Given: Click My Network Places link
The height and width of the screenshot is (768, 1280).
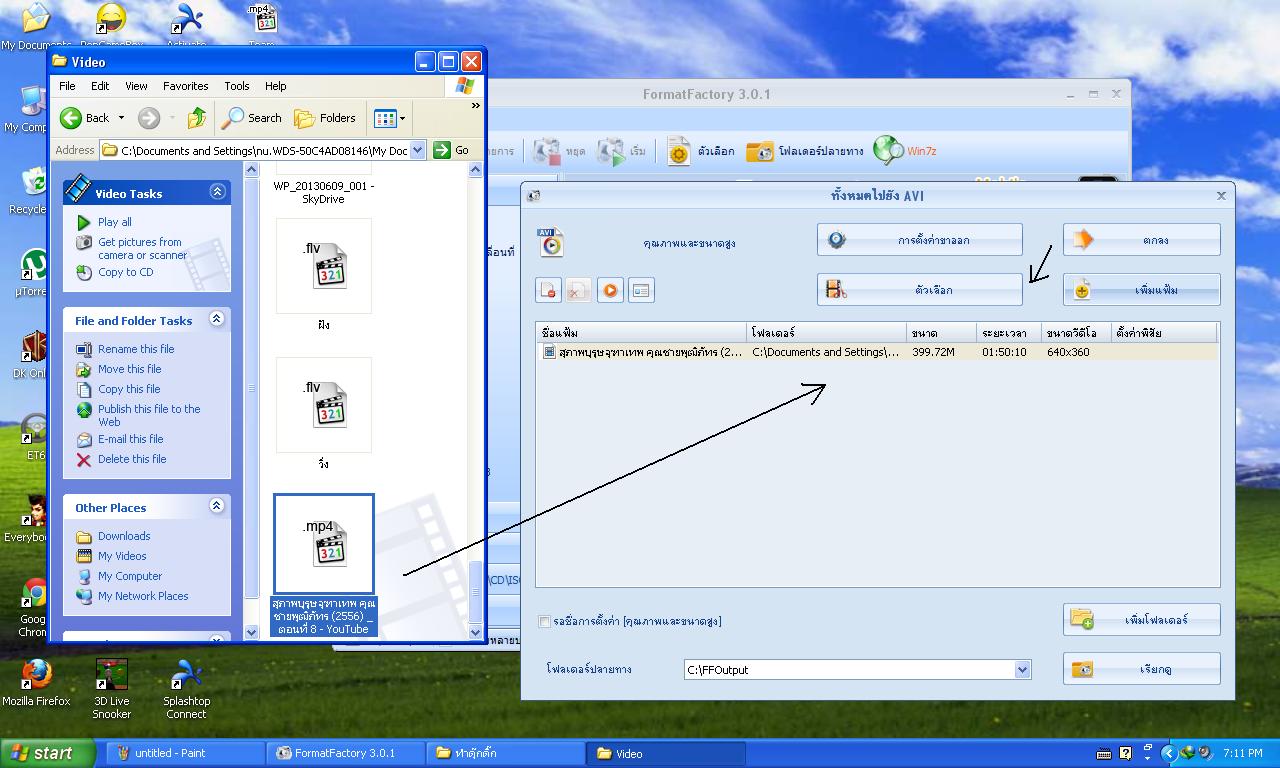Looking at the screenshot, I should (143, 596).
